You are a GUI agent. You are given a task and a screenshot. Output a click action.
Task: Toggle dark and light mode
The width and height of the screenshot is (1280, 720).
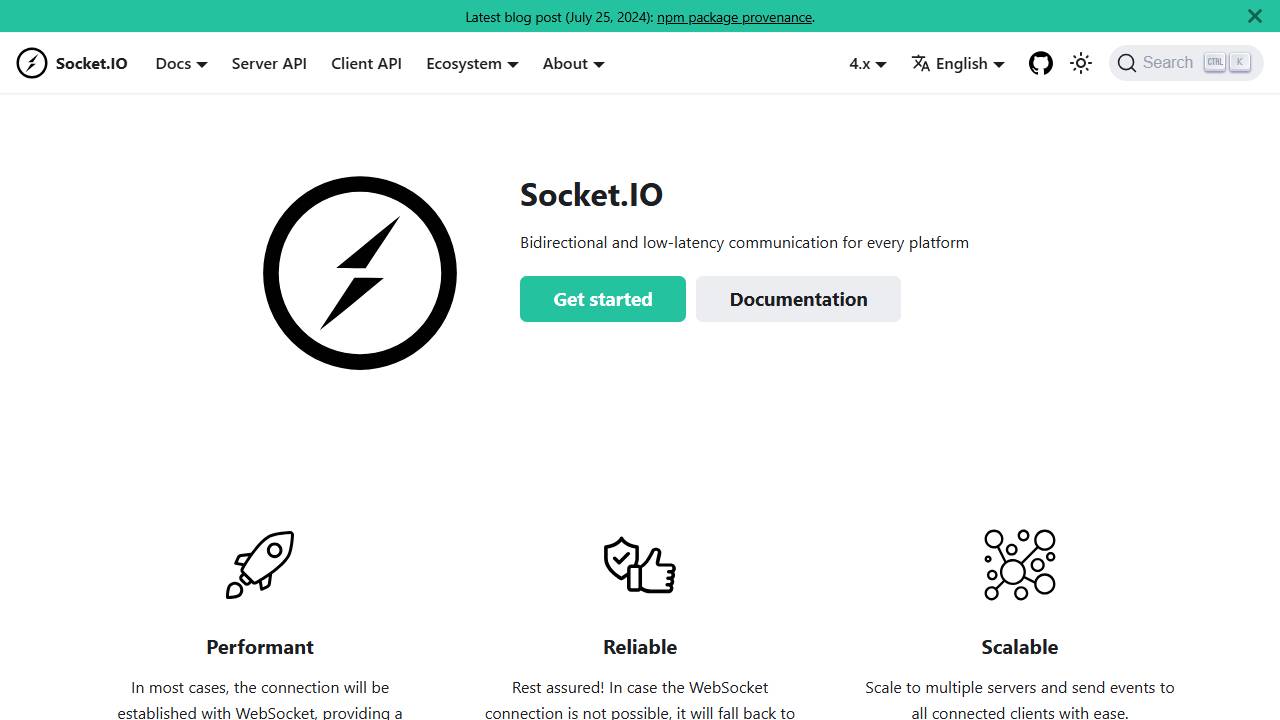(x=1081, y=64)
